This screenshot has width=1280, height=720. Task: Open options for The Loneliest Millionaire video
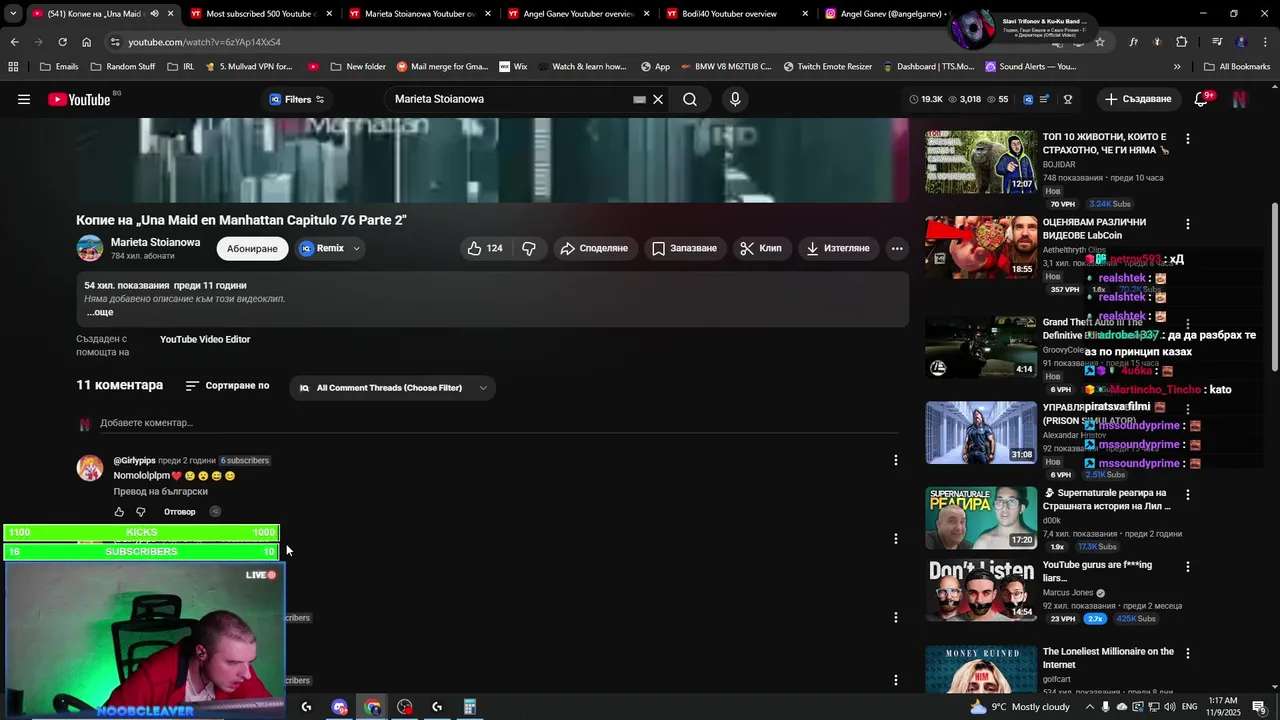click(1187, 653)
